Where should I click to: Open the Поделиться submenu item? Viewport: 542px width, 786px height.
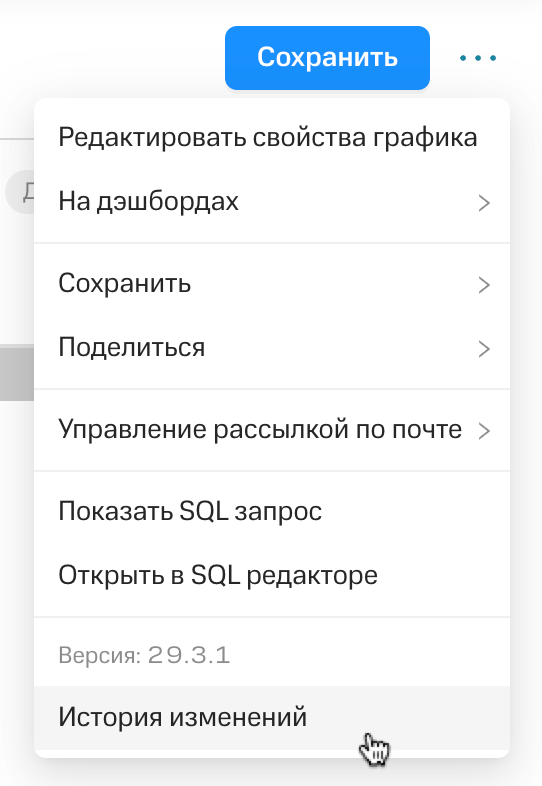point(272,347)
